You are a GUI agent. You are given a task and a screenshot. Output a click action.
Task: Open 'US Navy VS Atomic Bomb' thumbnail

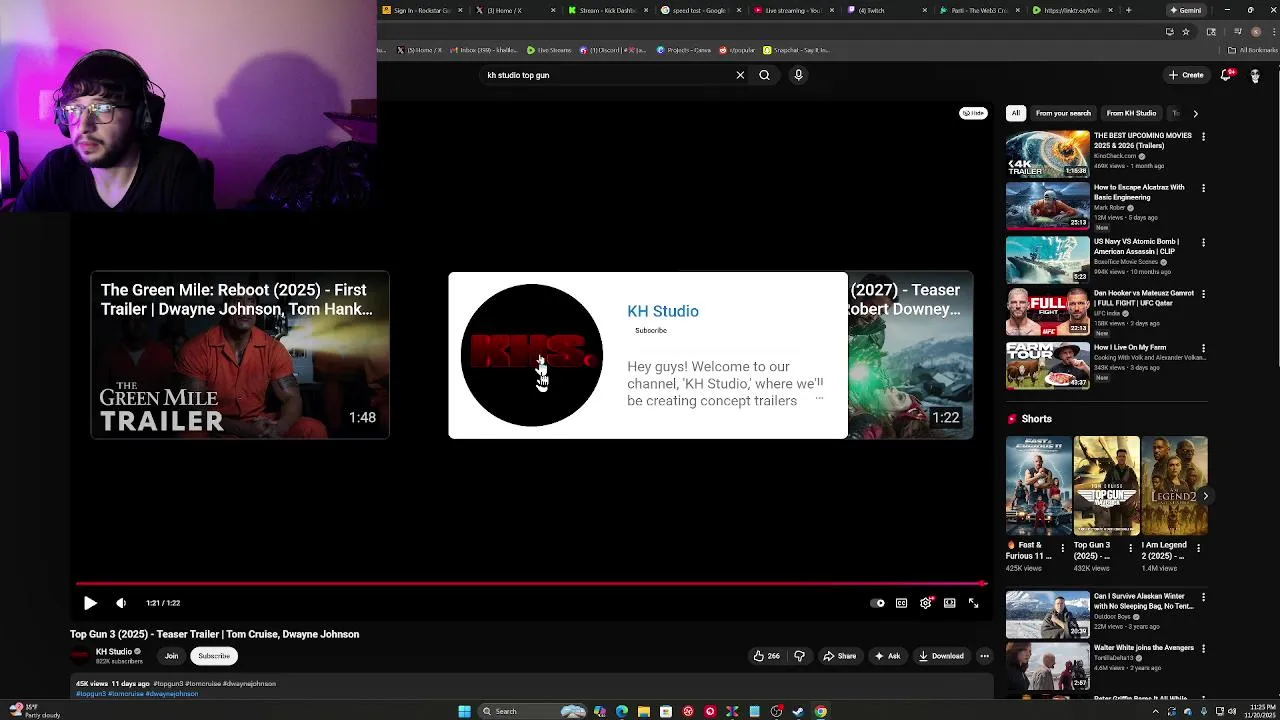1047,259
